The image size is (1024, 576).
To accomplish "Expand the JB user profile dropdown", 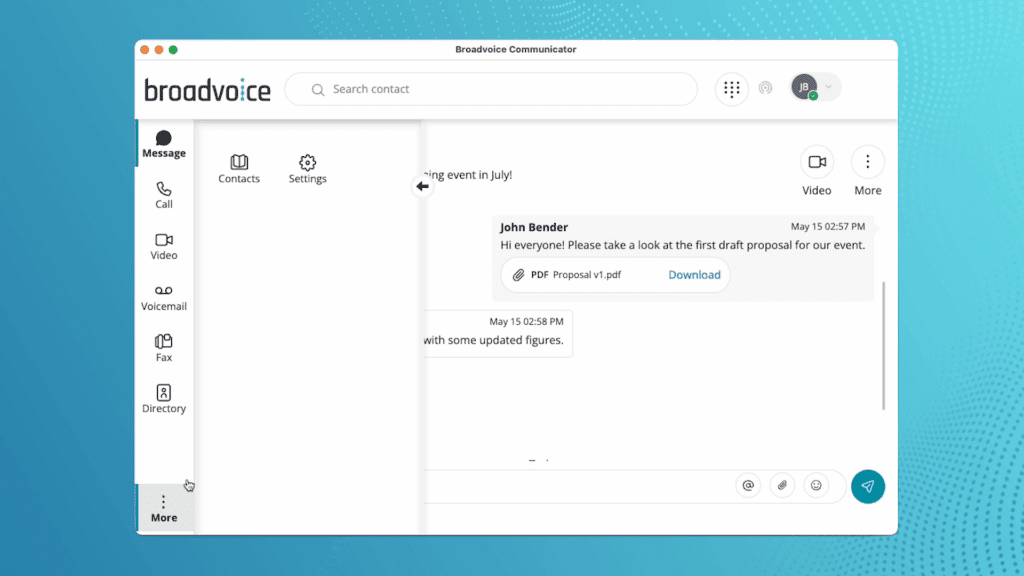I will point(828,88).
